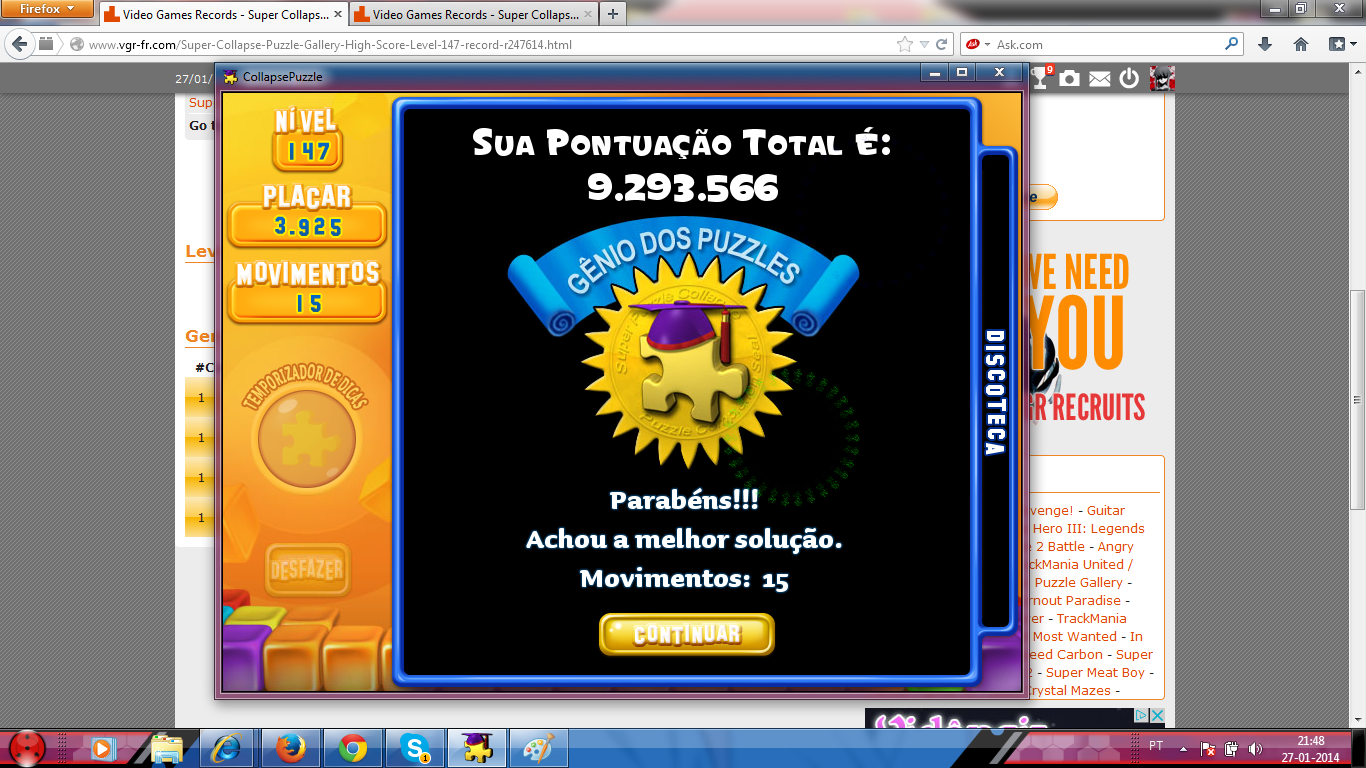Switch to the second Video Games Records tab

469,15
